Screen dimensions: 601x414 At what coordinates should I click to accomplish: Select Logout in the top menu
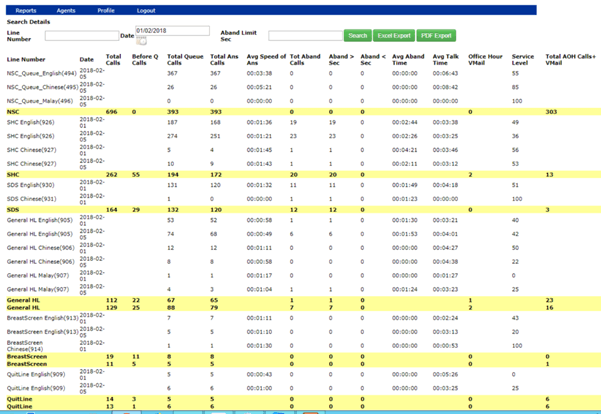coord(146,10)
